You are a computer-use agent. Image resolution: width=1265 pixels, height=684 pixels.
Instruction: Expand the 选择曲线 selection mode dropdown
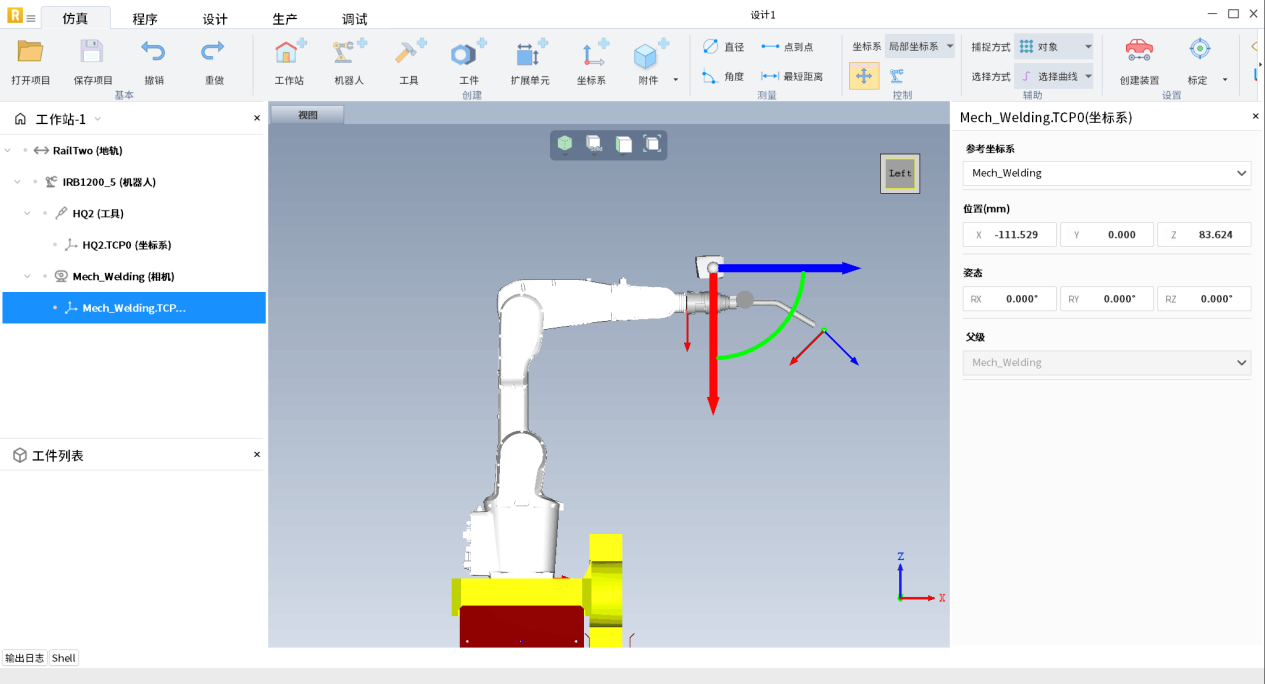pos(1088,76)
